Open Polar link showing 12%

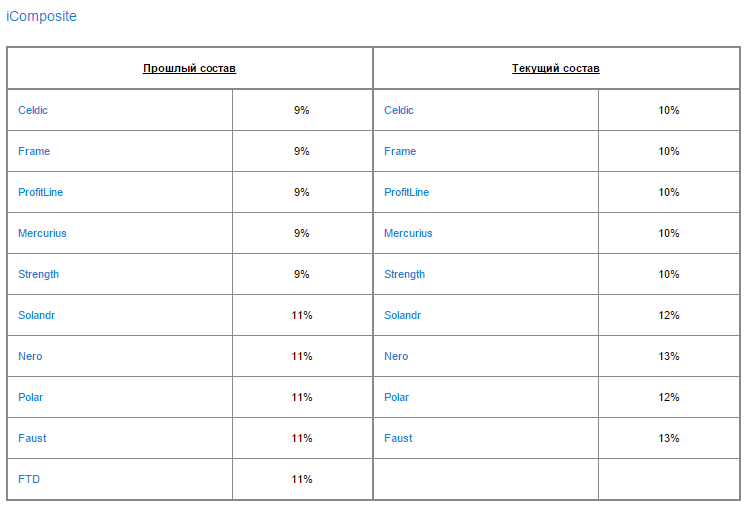[x=397, y=397]
